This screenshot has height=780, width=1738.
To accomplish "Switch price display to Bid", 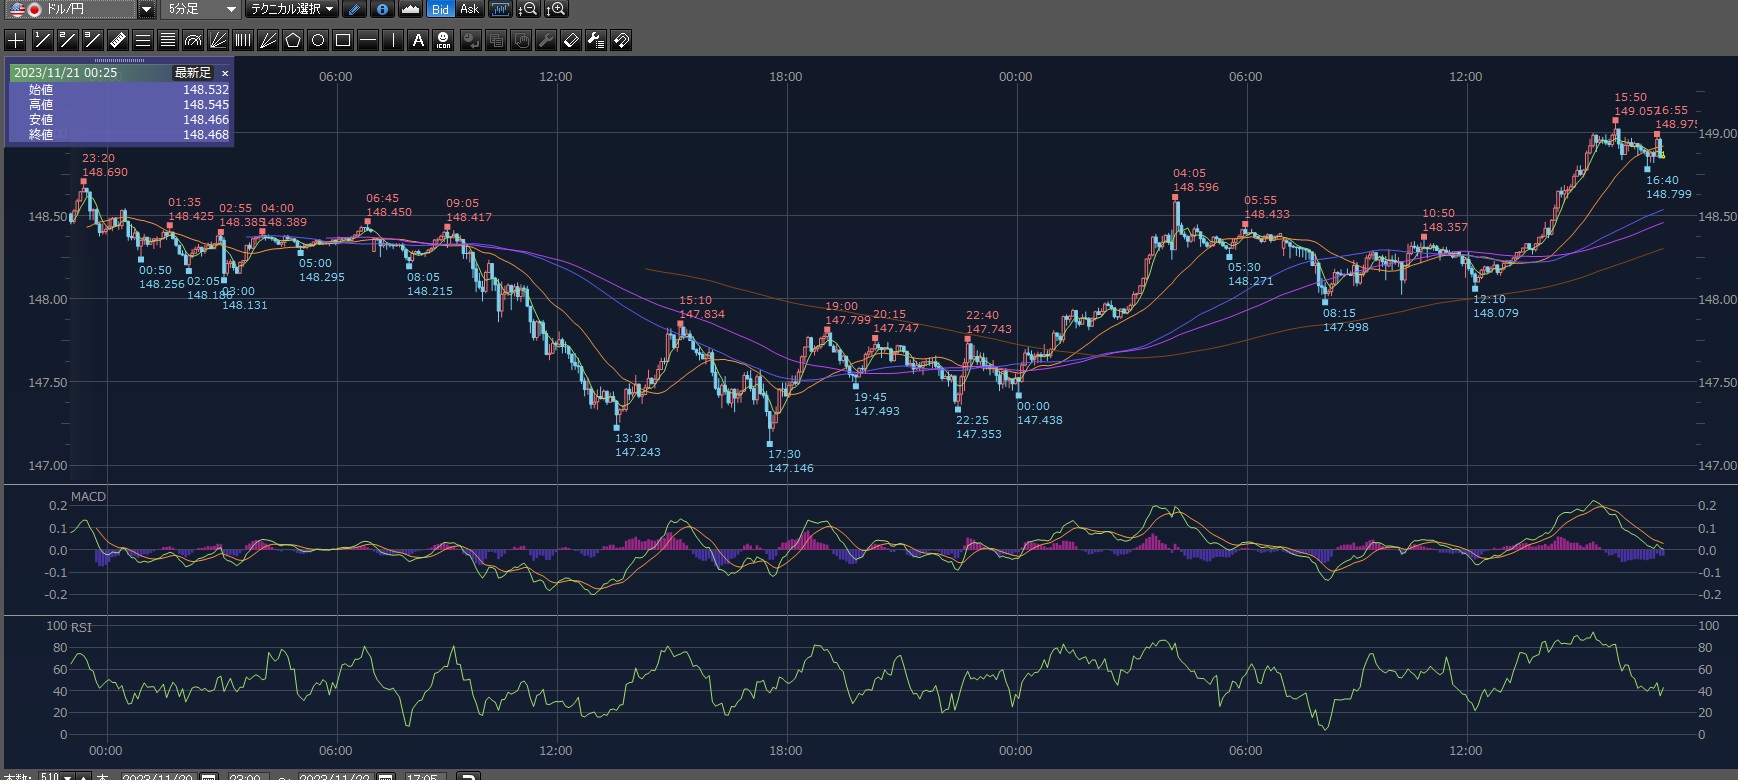I will coord(440,9).
